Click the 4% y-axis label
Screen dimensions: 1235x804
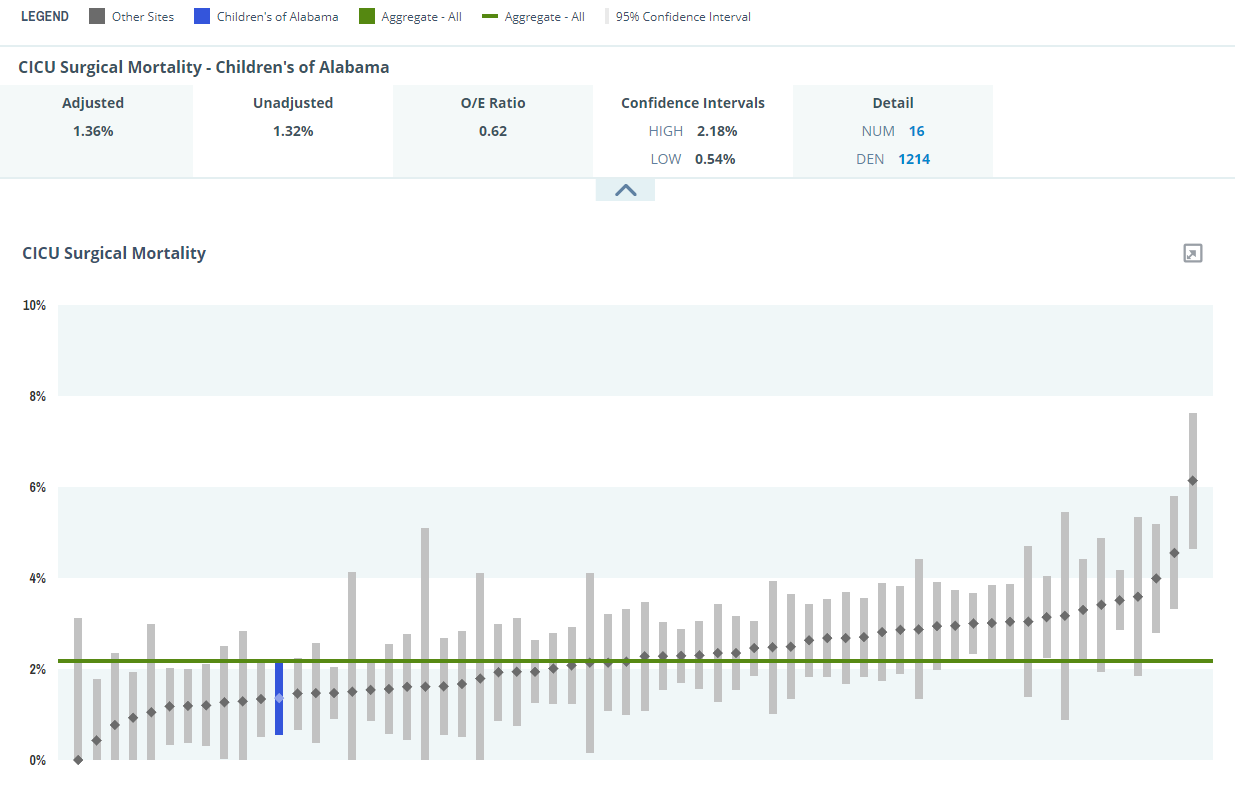point(37,578)
